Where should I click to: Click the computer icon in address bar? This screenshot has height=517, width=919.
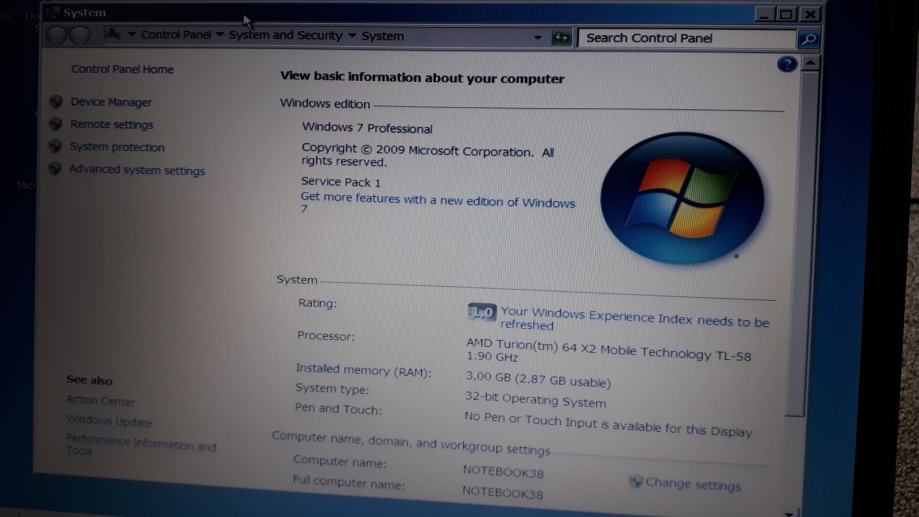click(113, 35)
